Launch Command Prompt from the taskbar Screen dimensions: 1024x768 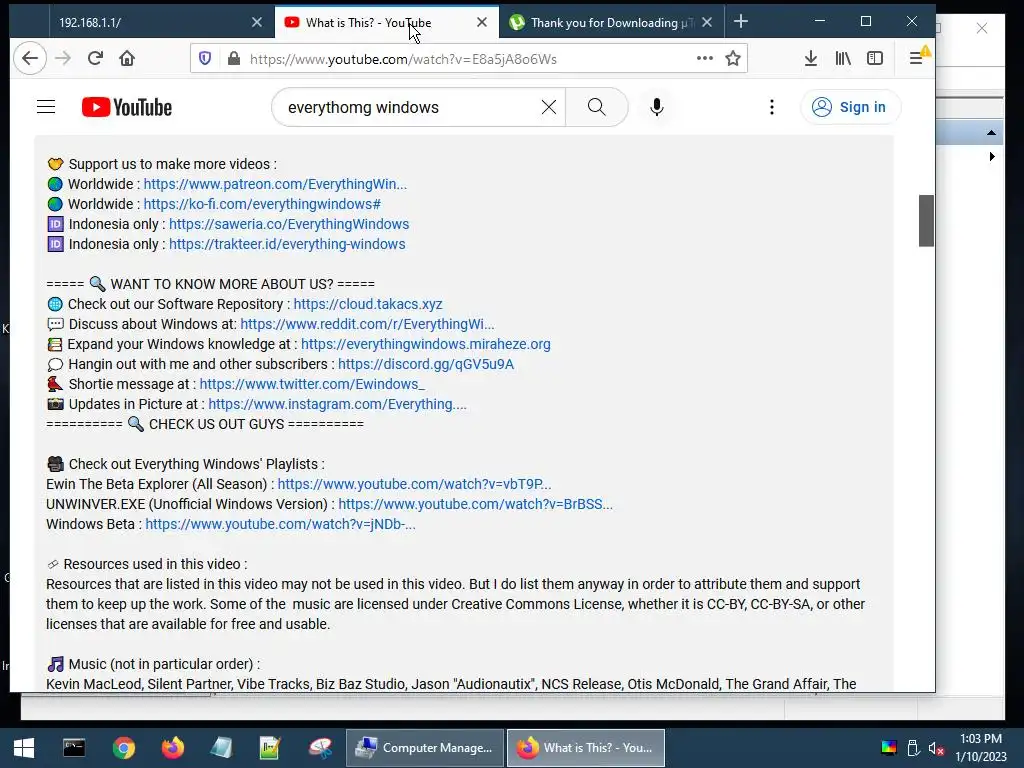click(74, 748)
